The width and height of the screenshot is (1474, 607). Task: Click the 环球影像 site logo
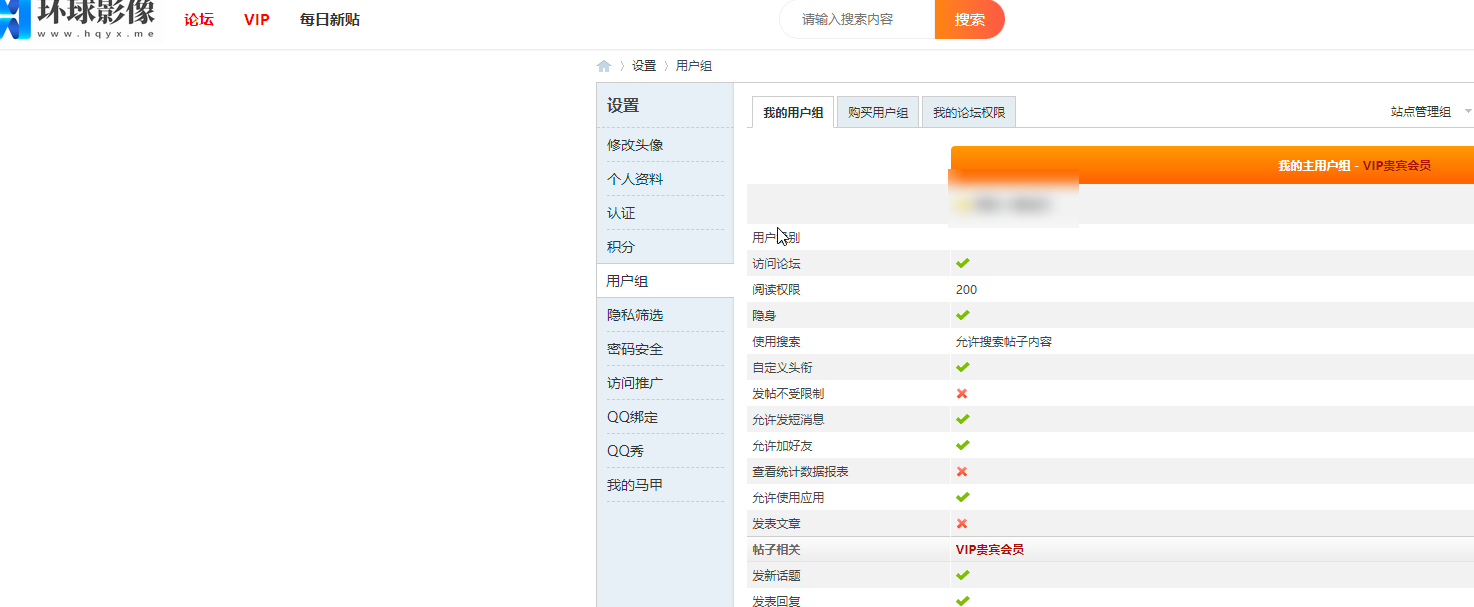(x=78, y=19)
